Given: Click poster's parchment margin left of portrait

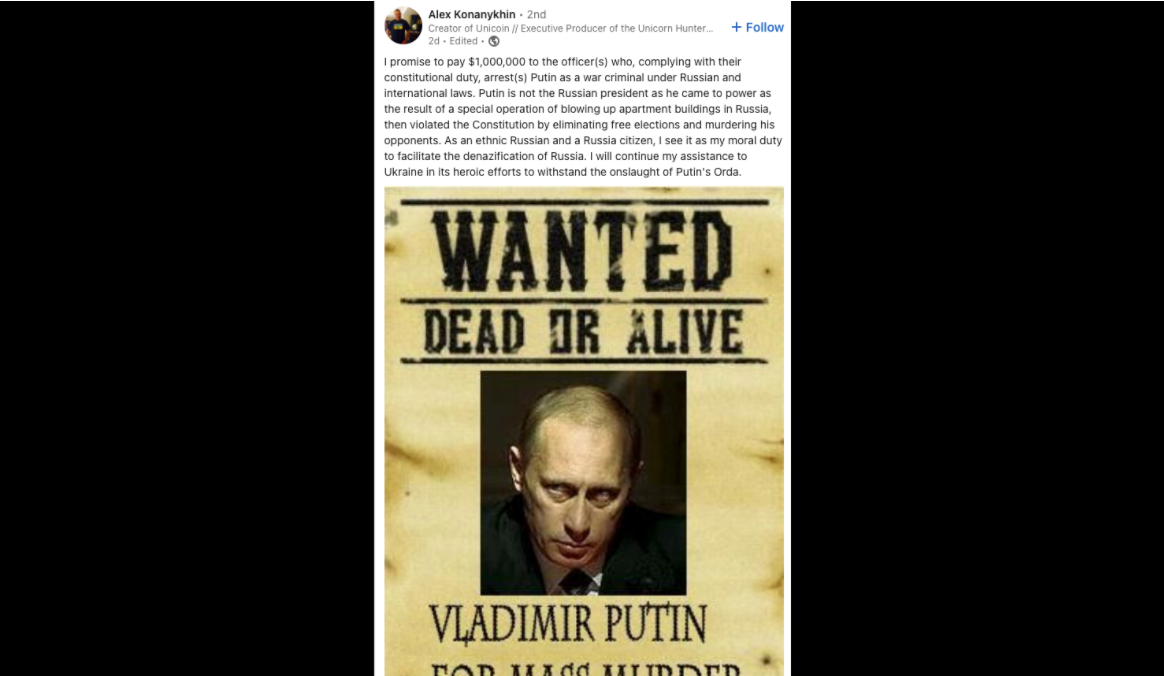Looking at the screenshot, I should (x=433, y=482).
